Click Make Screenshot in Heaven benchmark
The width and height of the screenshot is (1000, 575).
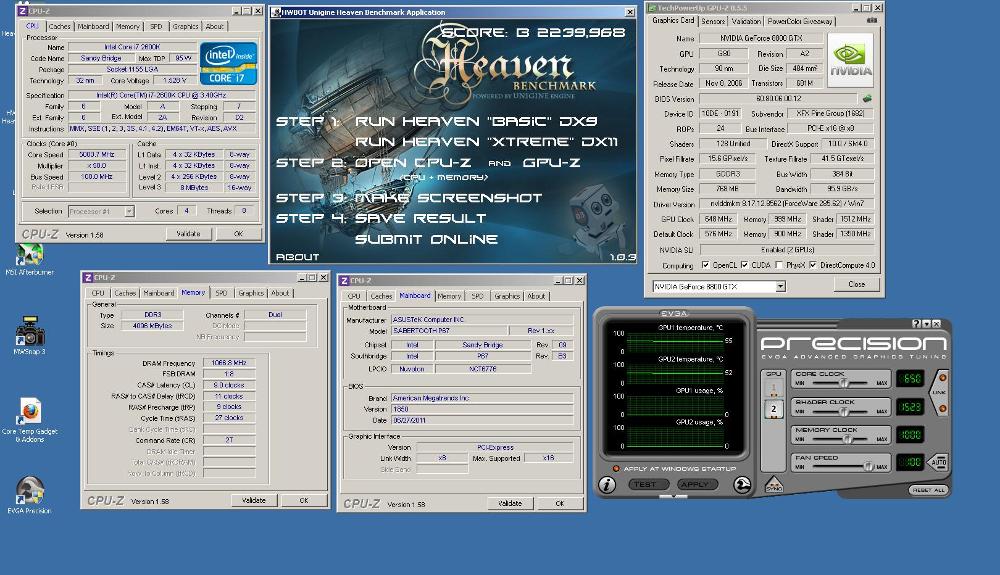coord(448,198)
